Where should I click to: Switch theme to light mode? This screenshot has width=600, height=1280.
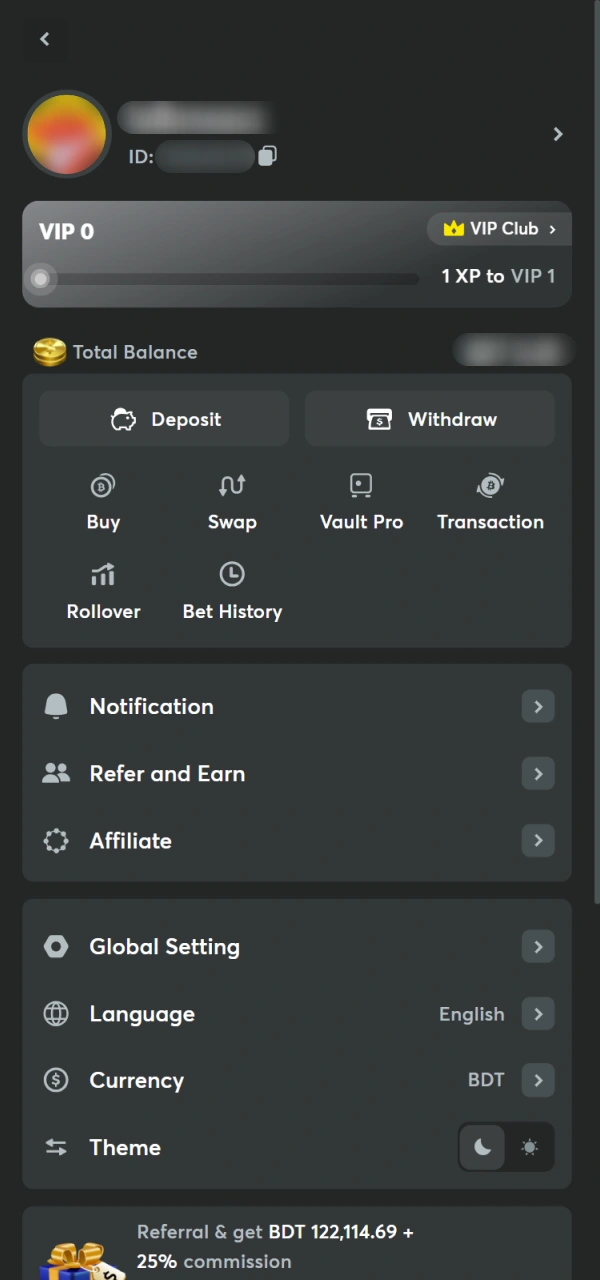point(530,1147)
